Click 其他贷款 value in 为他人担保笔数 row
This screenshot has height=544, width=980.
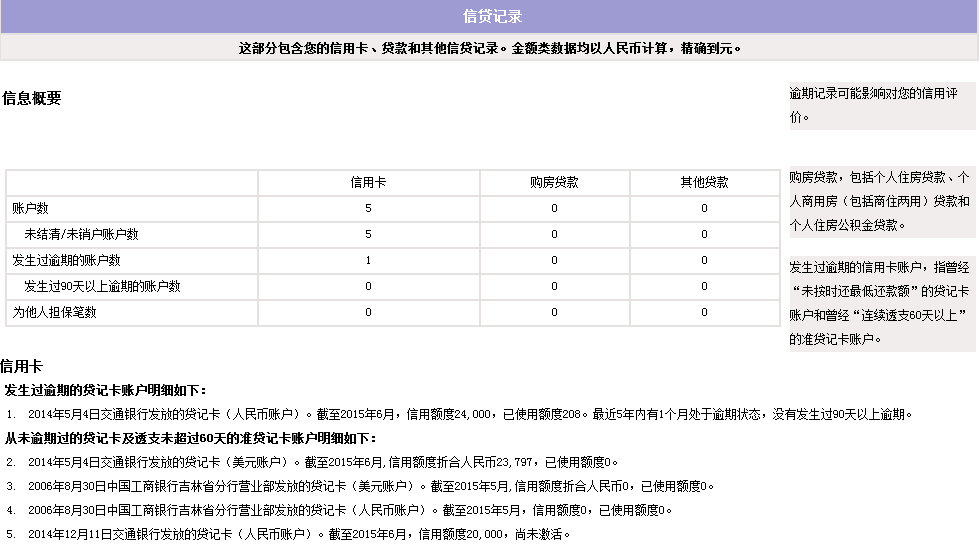tap(704, 312)
